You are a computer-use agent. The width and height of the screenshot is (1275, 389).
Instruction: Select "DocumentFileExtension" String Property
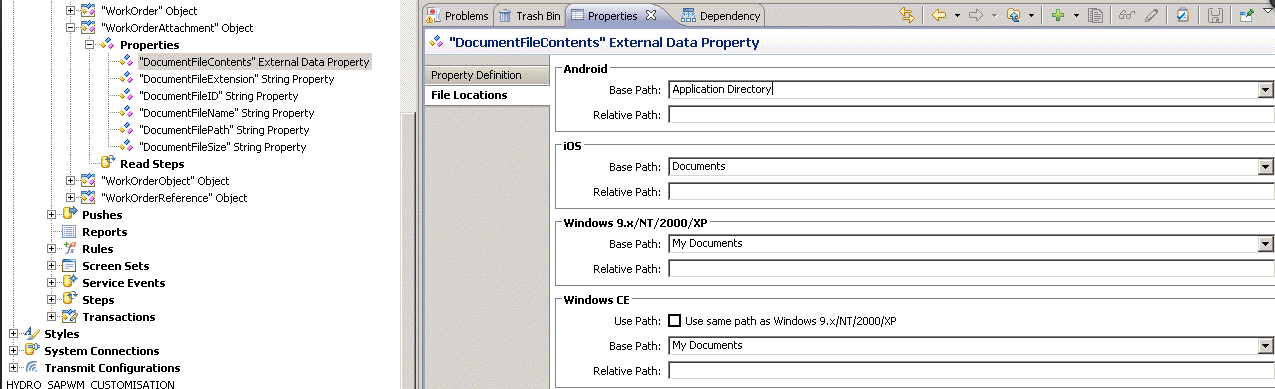[237, 79]
